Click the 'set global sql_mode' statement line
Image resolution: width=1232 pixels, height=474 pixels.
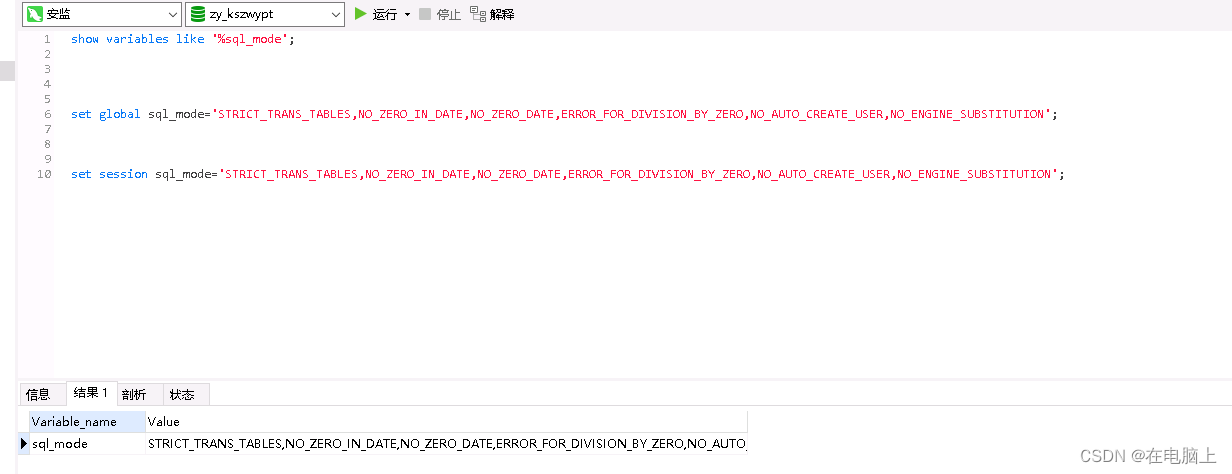[564, 114]
